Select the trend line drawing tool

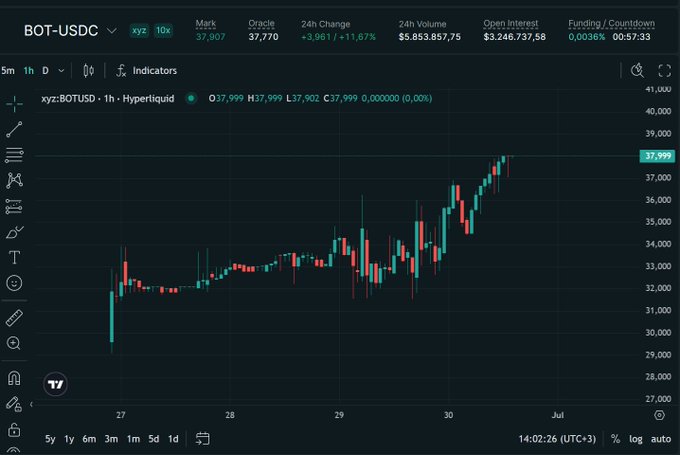14,130
